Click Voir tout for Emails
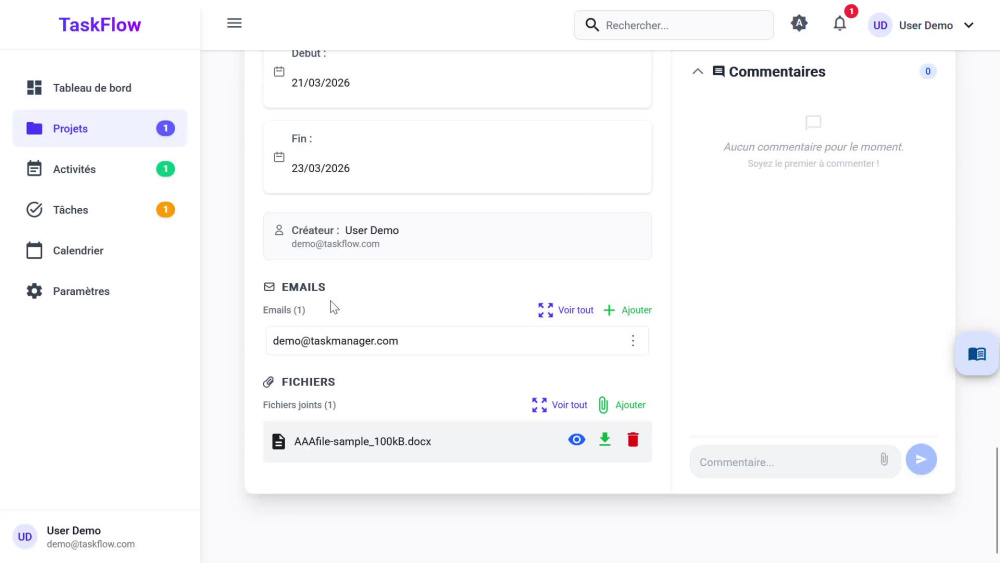The height and width of the screenshot is (563, 1000). point(565,310)
